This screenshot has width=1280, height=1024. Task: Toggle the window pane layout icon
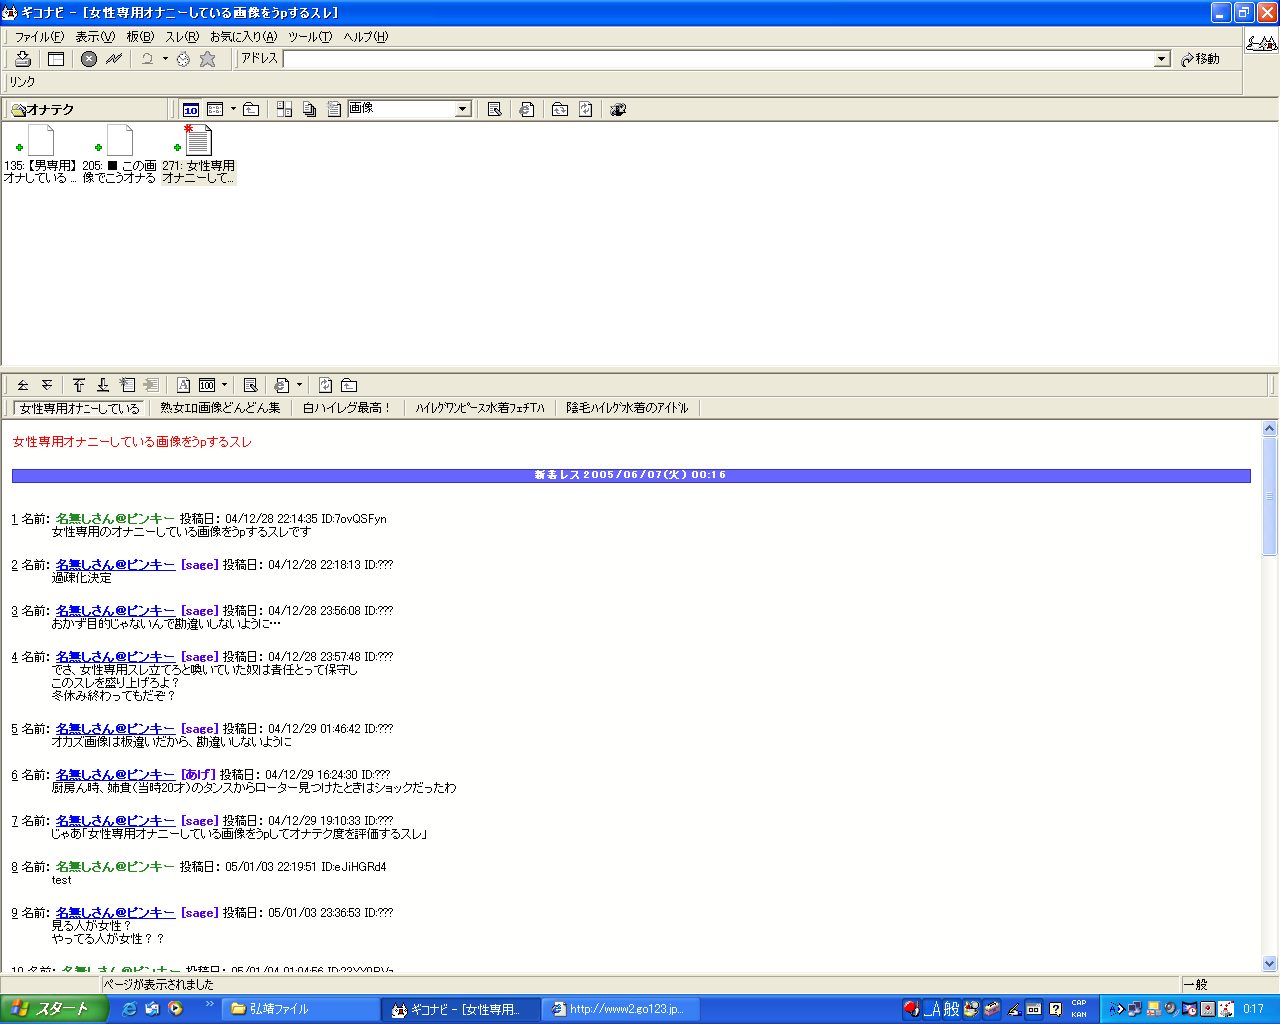pos(56,59)
